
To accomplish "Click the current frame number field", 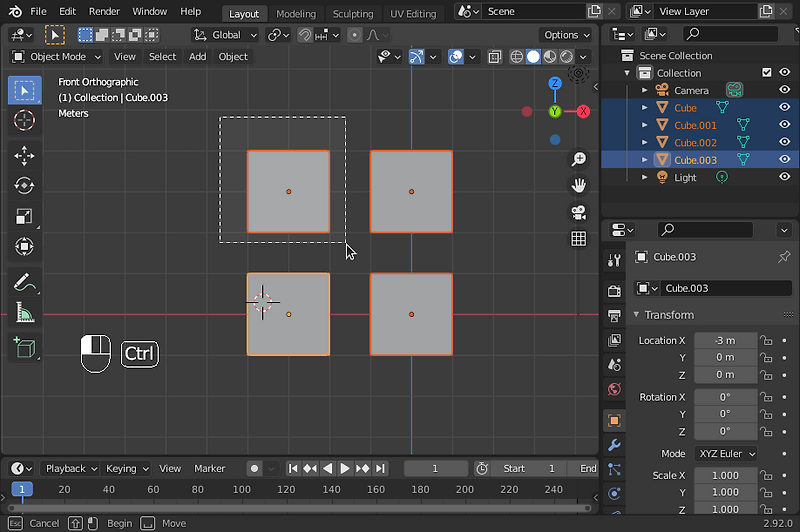I will pos(436,468).
